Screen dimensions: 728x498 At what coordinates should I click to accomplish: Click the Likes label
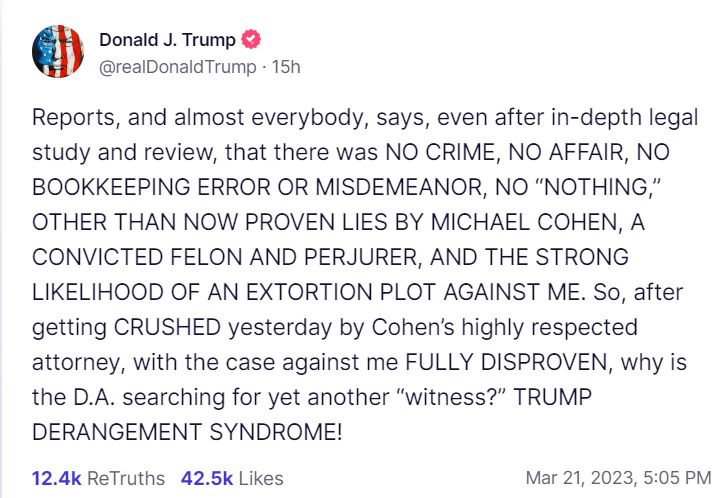click(260, 478)
